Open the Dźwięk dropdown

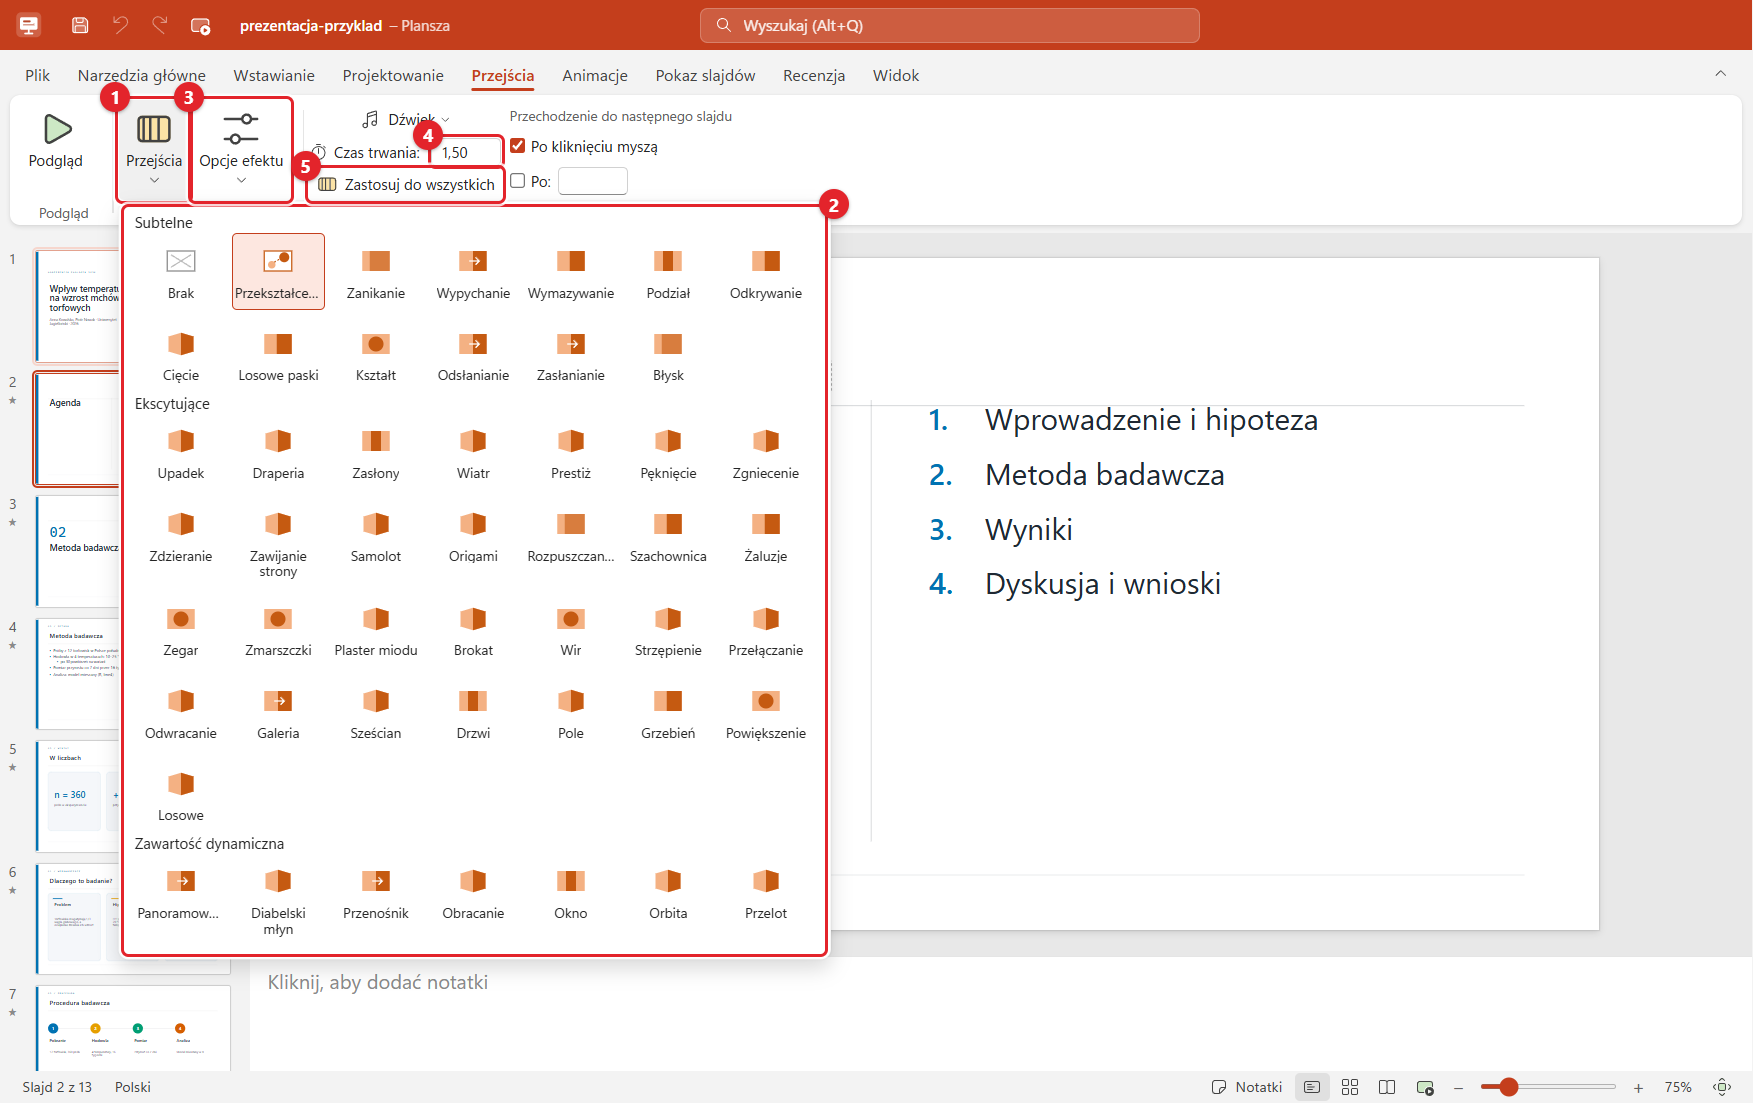click(x=406, y=119)
